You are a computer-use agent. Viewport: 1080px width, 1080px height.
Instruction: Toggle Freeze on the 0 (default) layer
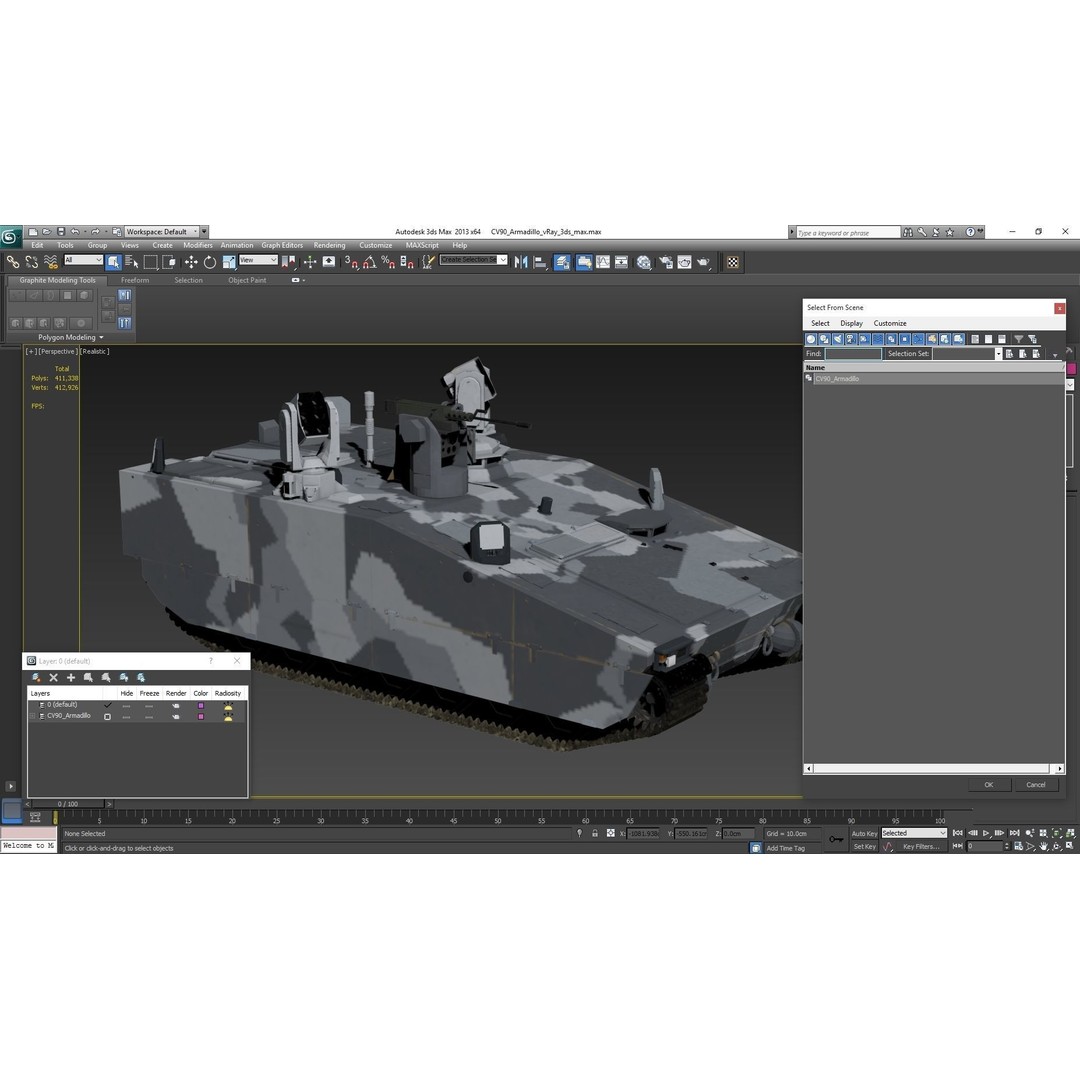point(149,705)
